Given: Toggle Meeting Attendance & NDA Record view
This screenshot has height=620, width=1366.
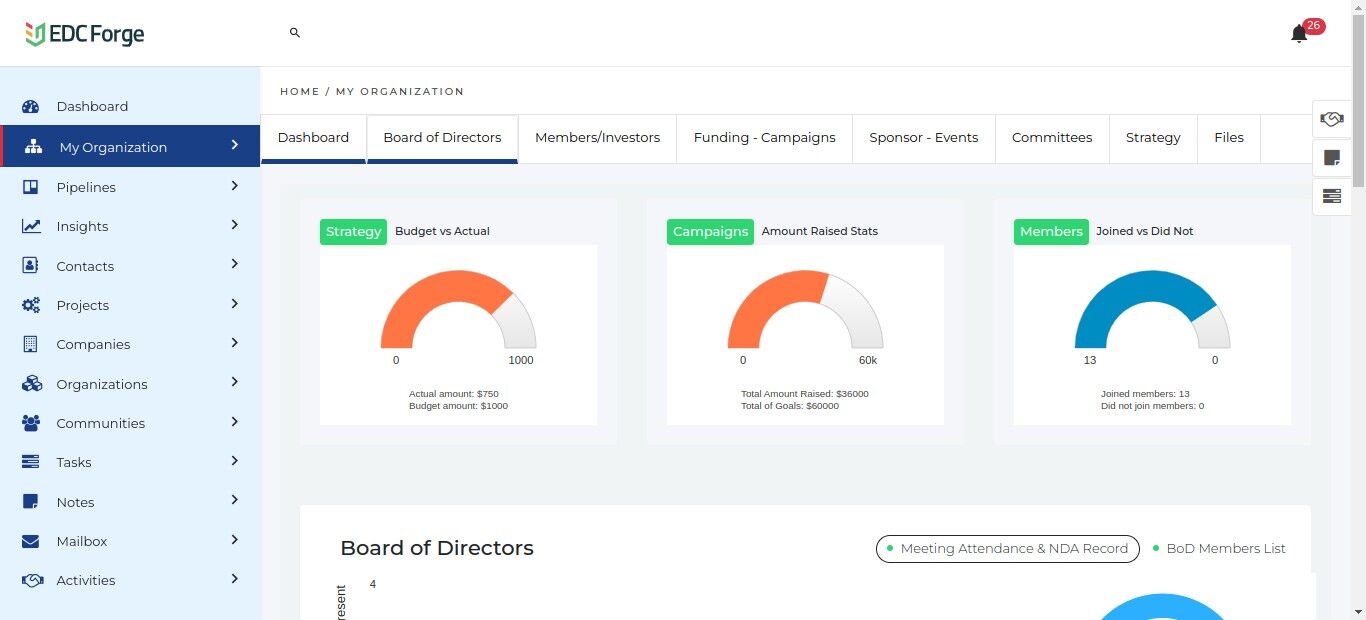Looking at the screenshot, I should point(1007,549).
